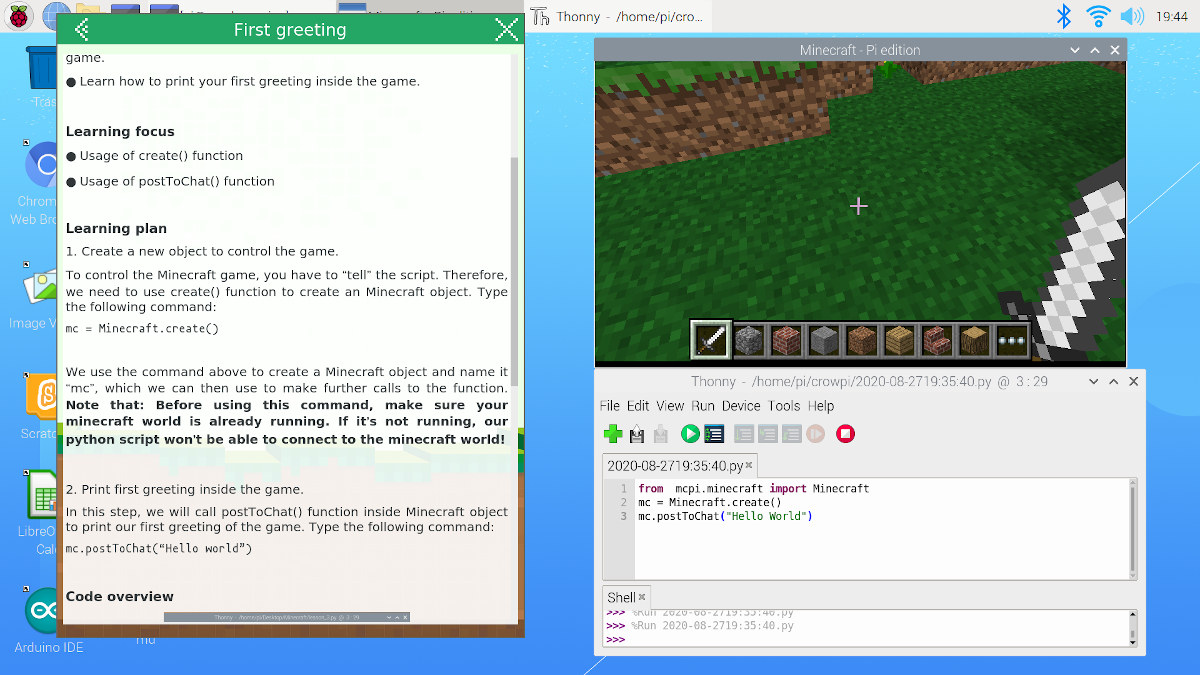Click the Open file icon in Thonny
1200x675 pixels.
637,434
